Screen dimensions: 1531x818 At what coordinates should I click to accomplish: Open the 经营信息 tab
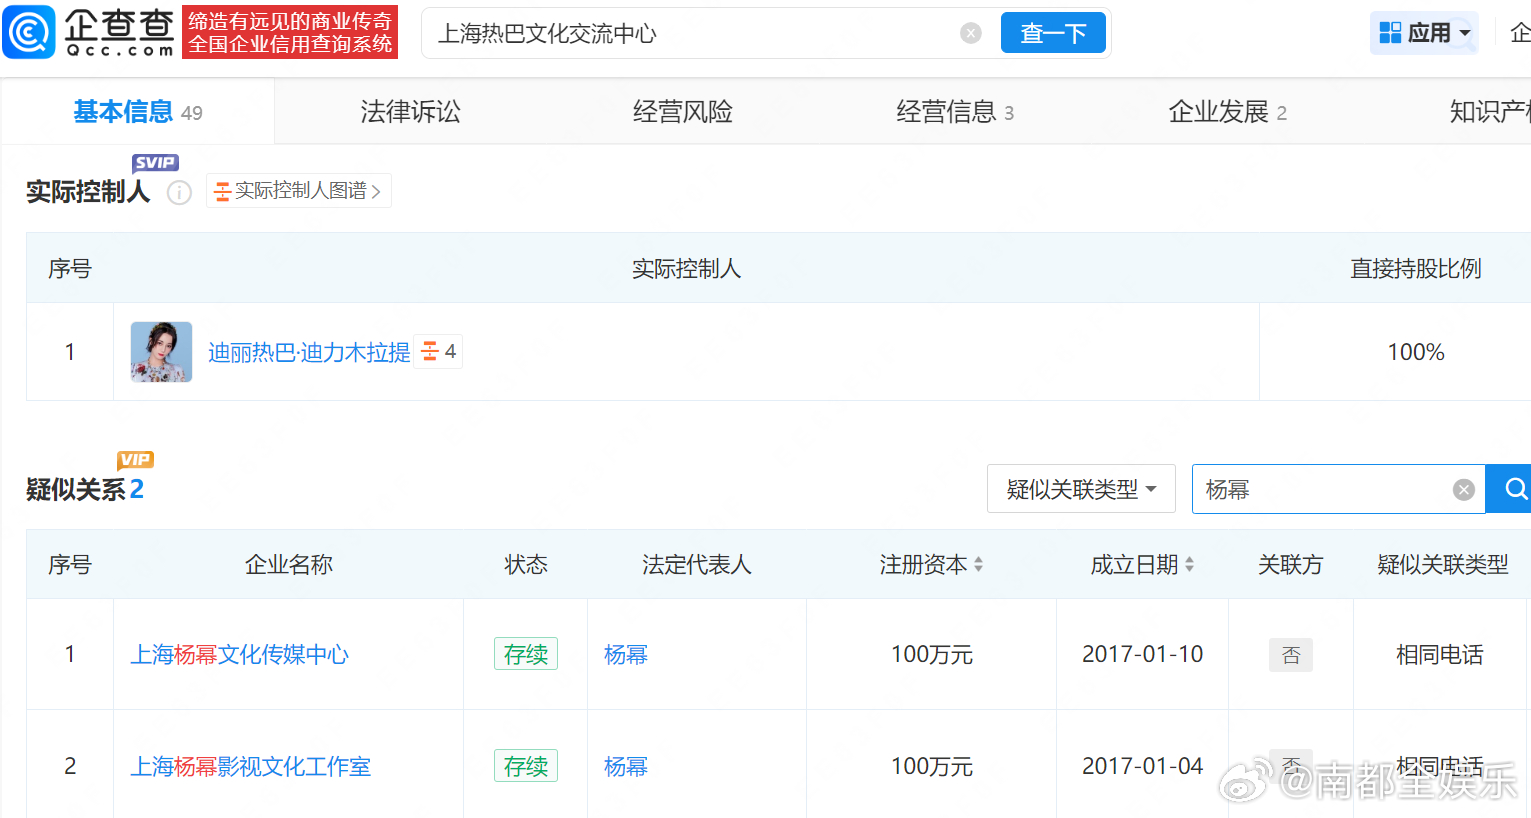pos(955,112)
